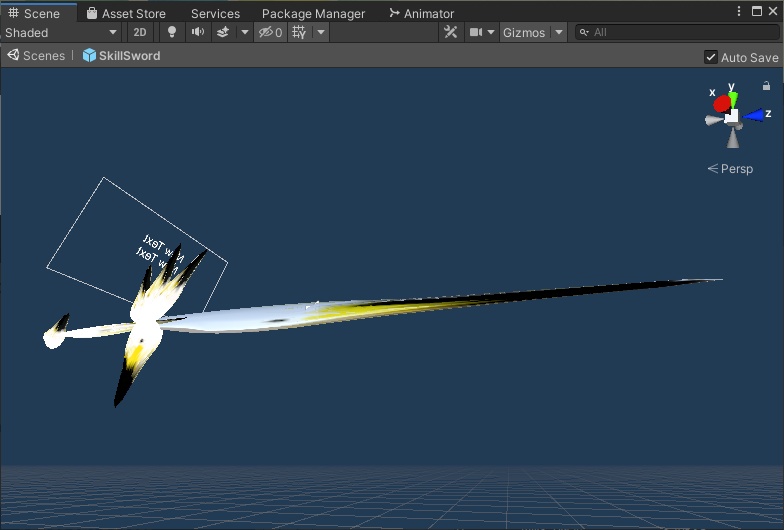This screenshot has width=784, height=530.
Task: Click the scene camera icon
Action: [x=476, y=32]
